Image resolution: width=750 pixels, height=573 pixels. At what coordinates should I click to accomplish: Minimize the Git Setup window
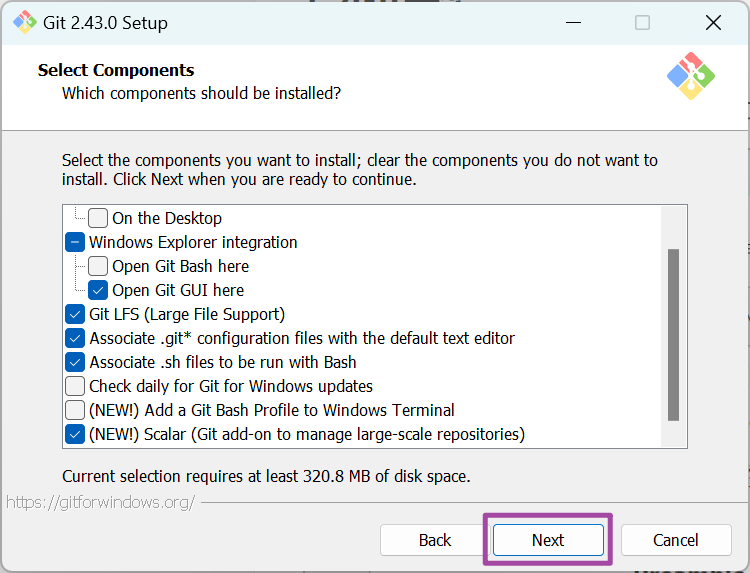(x=573, y=22)
